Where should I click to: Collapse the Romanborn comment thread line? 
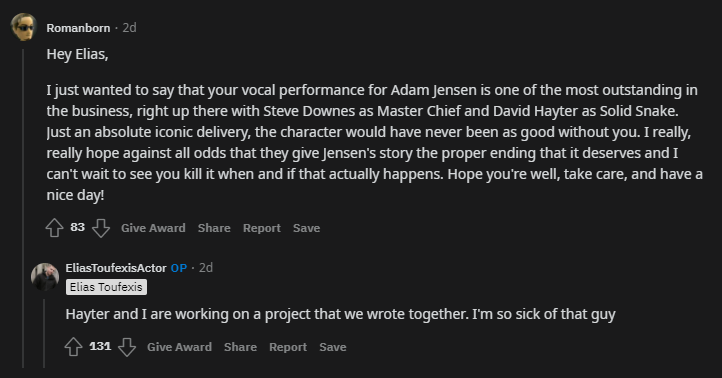tap(23, 208)
